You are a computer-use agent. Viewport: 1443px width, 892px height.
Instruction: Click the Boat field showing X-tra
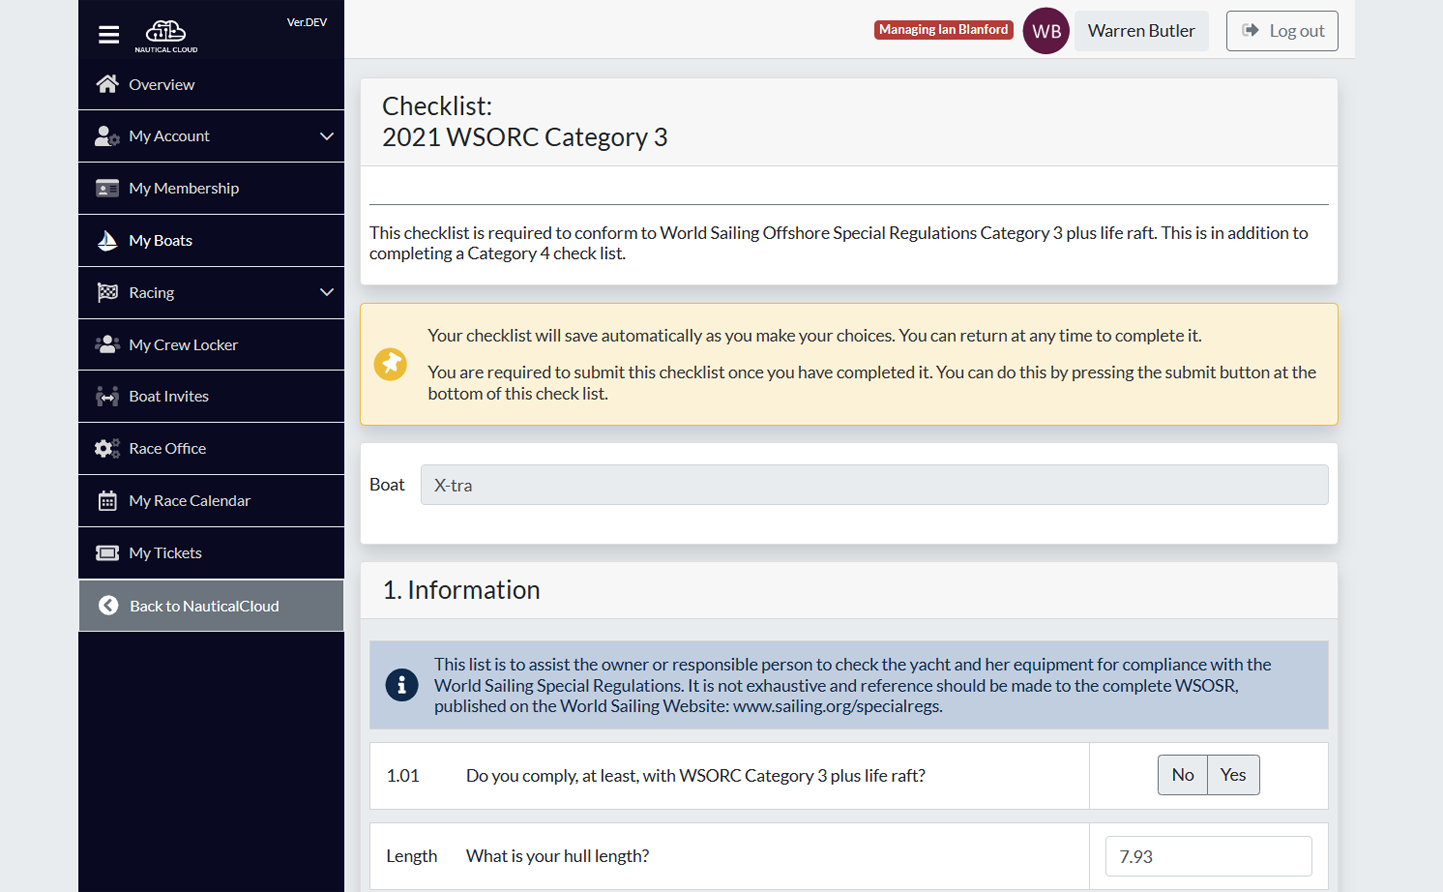(874, 485)
